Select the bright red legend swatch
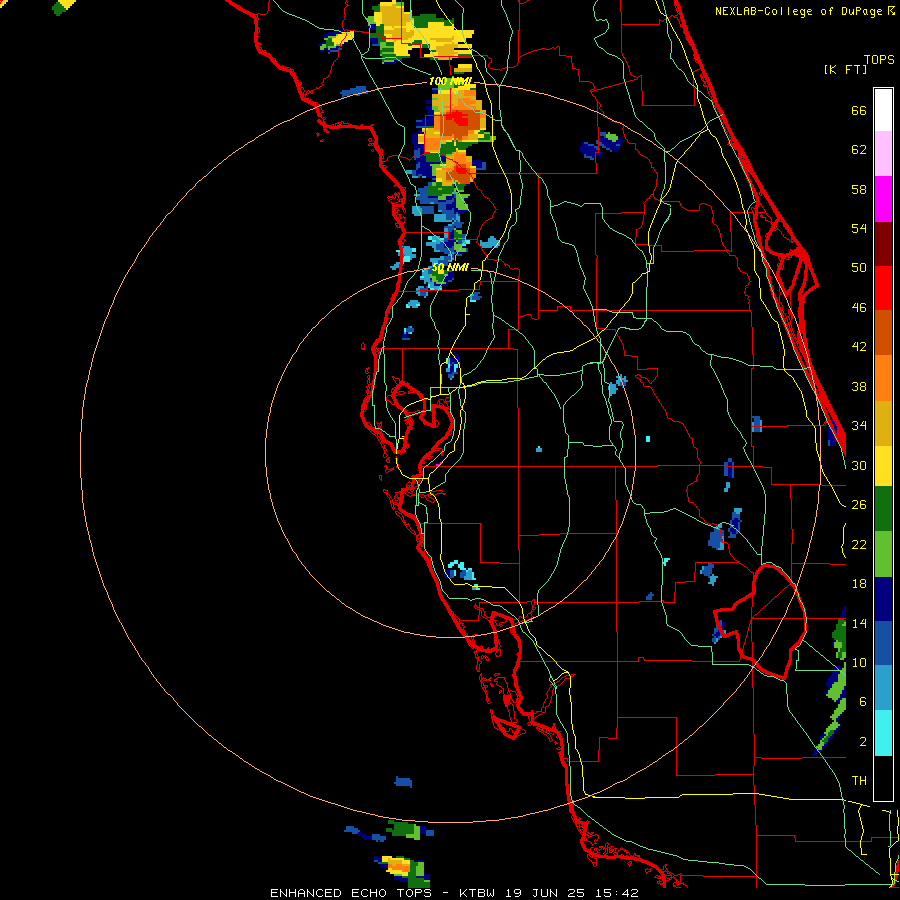The height and width of the screenshot is (900, 900). 883,288
